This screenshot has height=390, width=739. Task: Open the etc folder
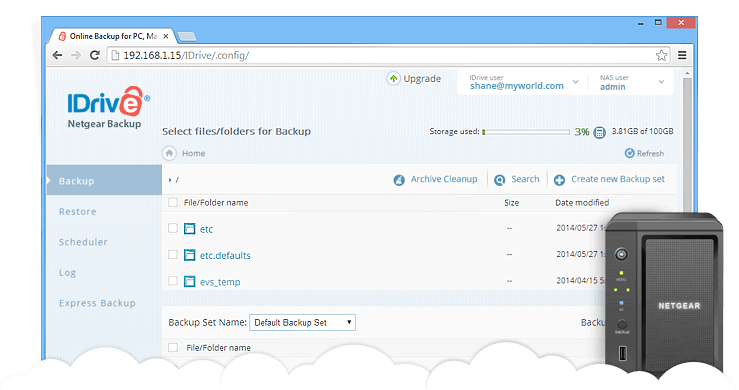coord(206,229)
